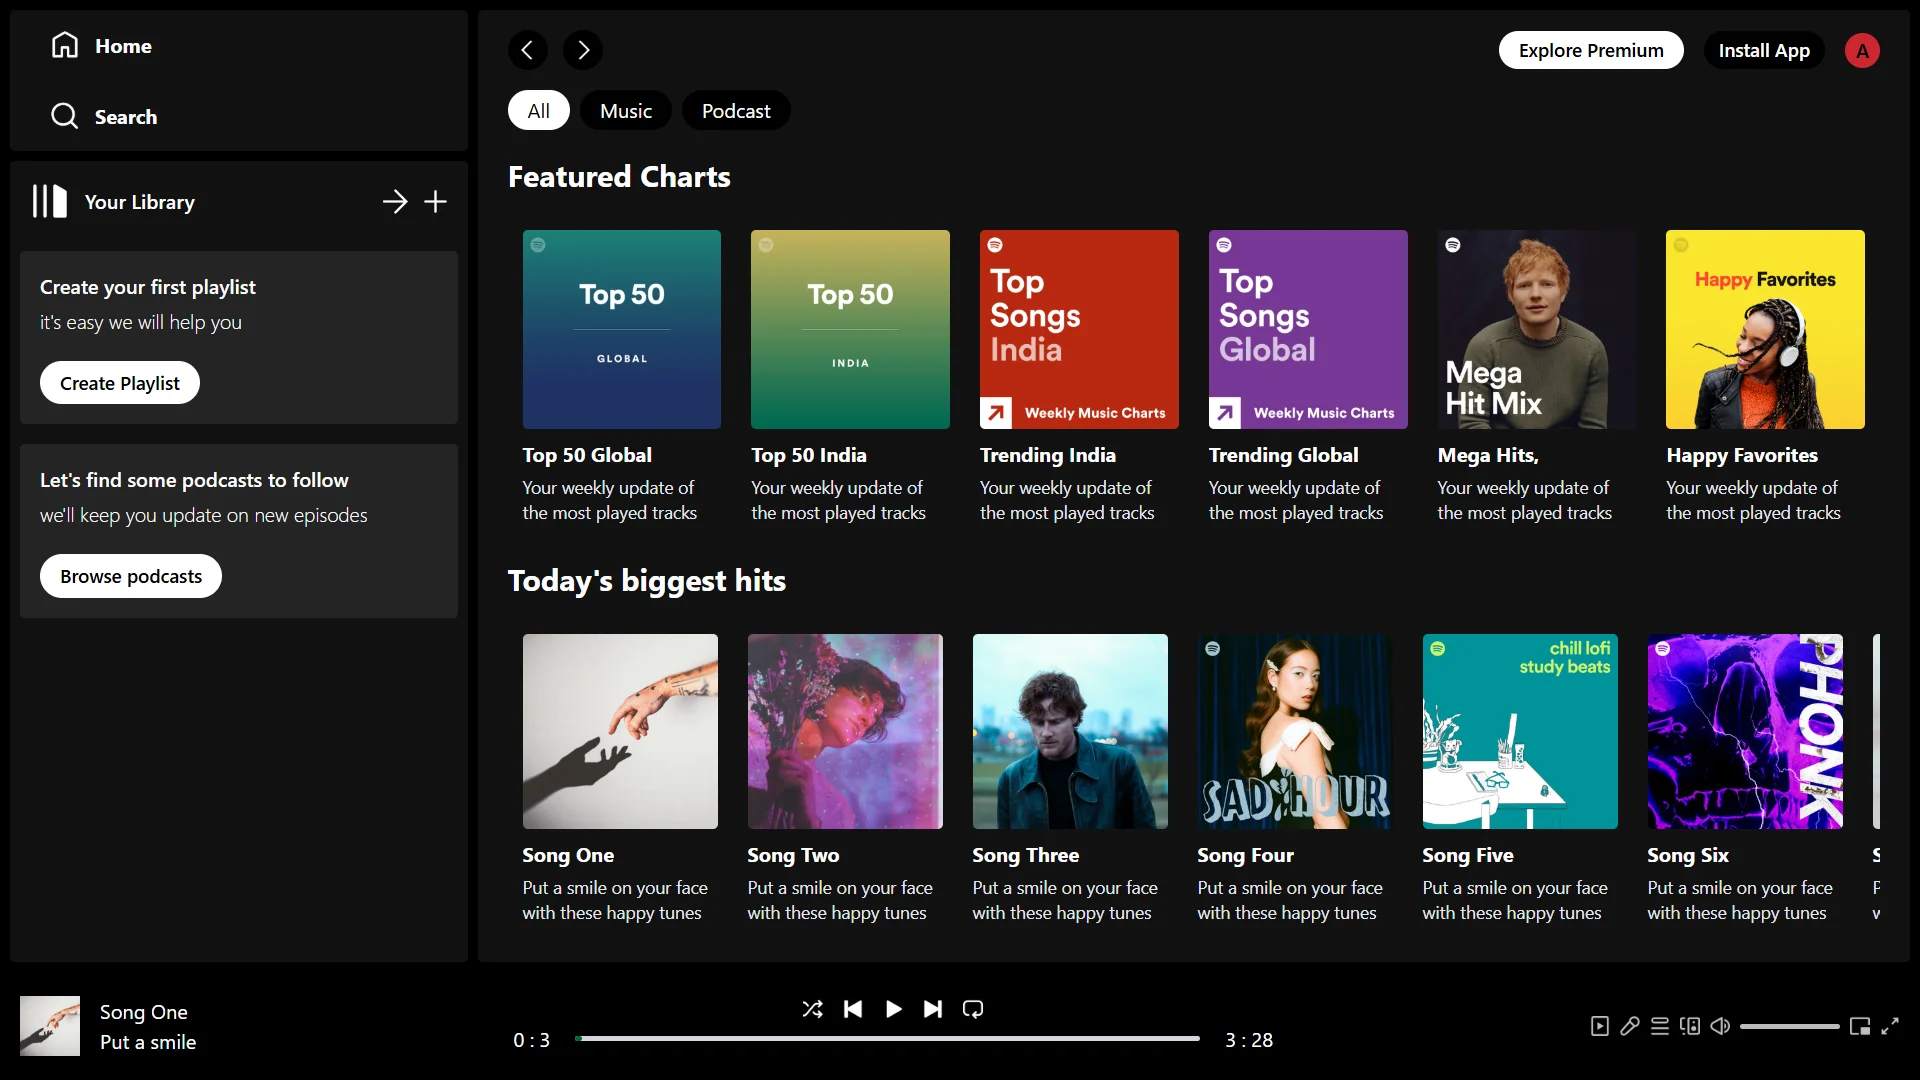1920x1080 pixels.
Task: Enter full screen with the arrows icon
Action: 1890,1026
